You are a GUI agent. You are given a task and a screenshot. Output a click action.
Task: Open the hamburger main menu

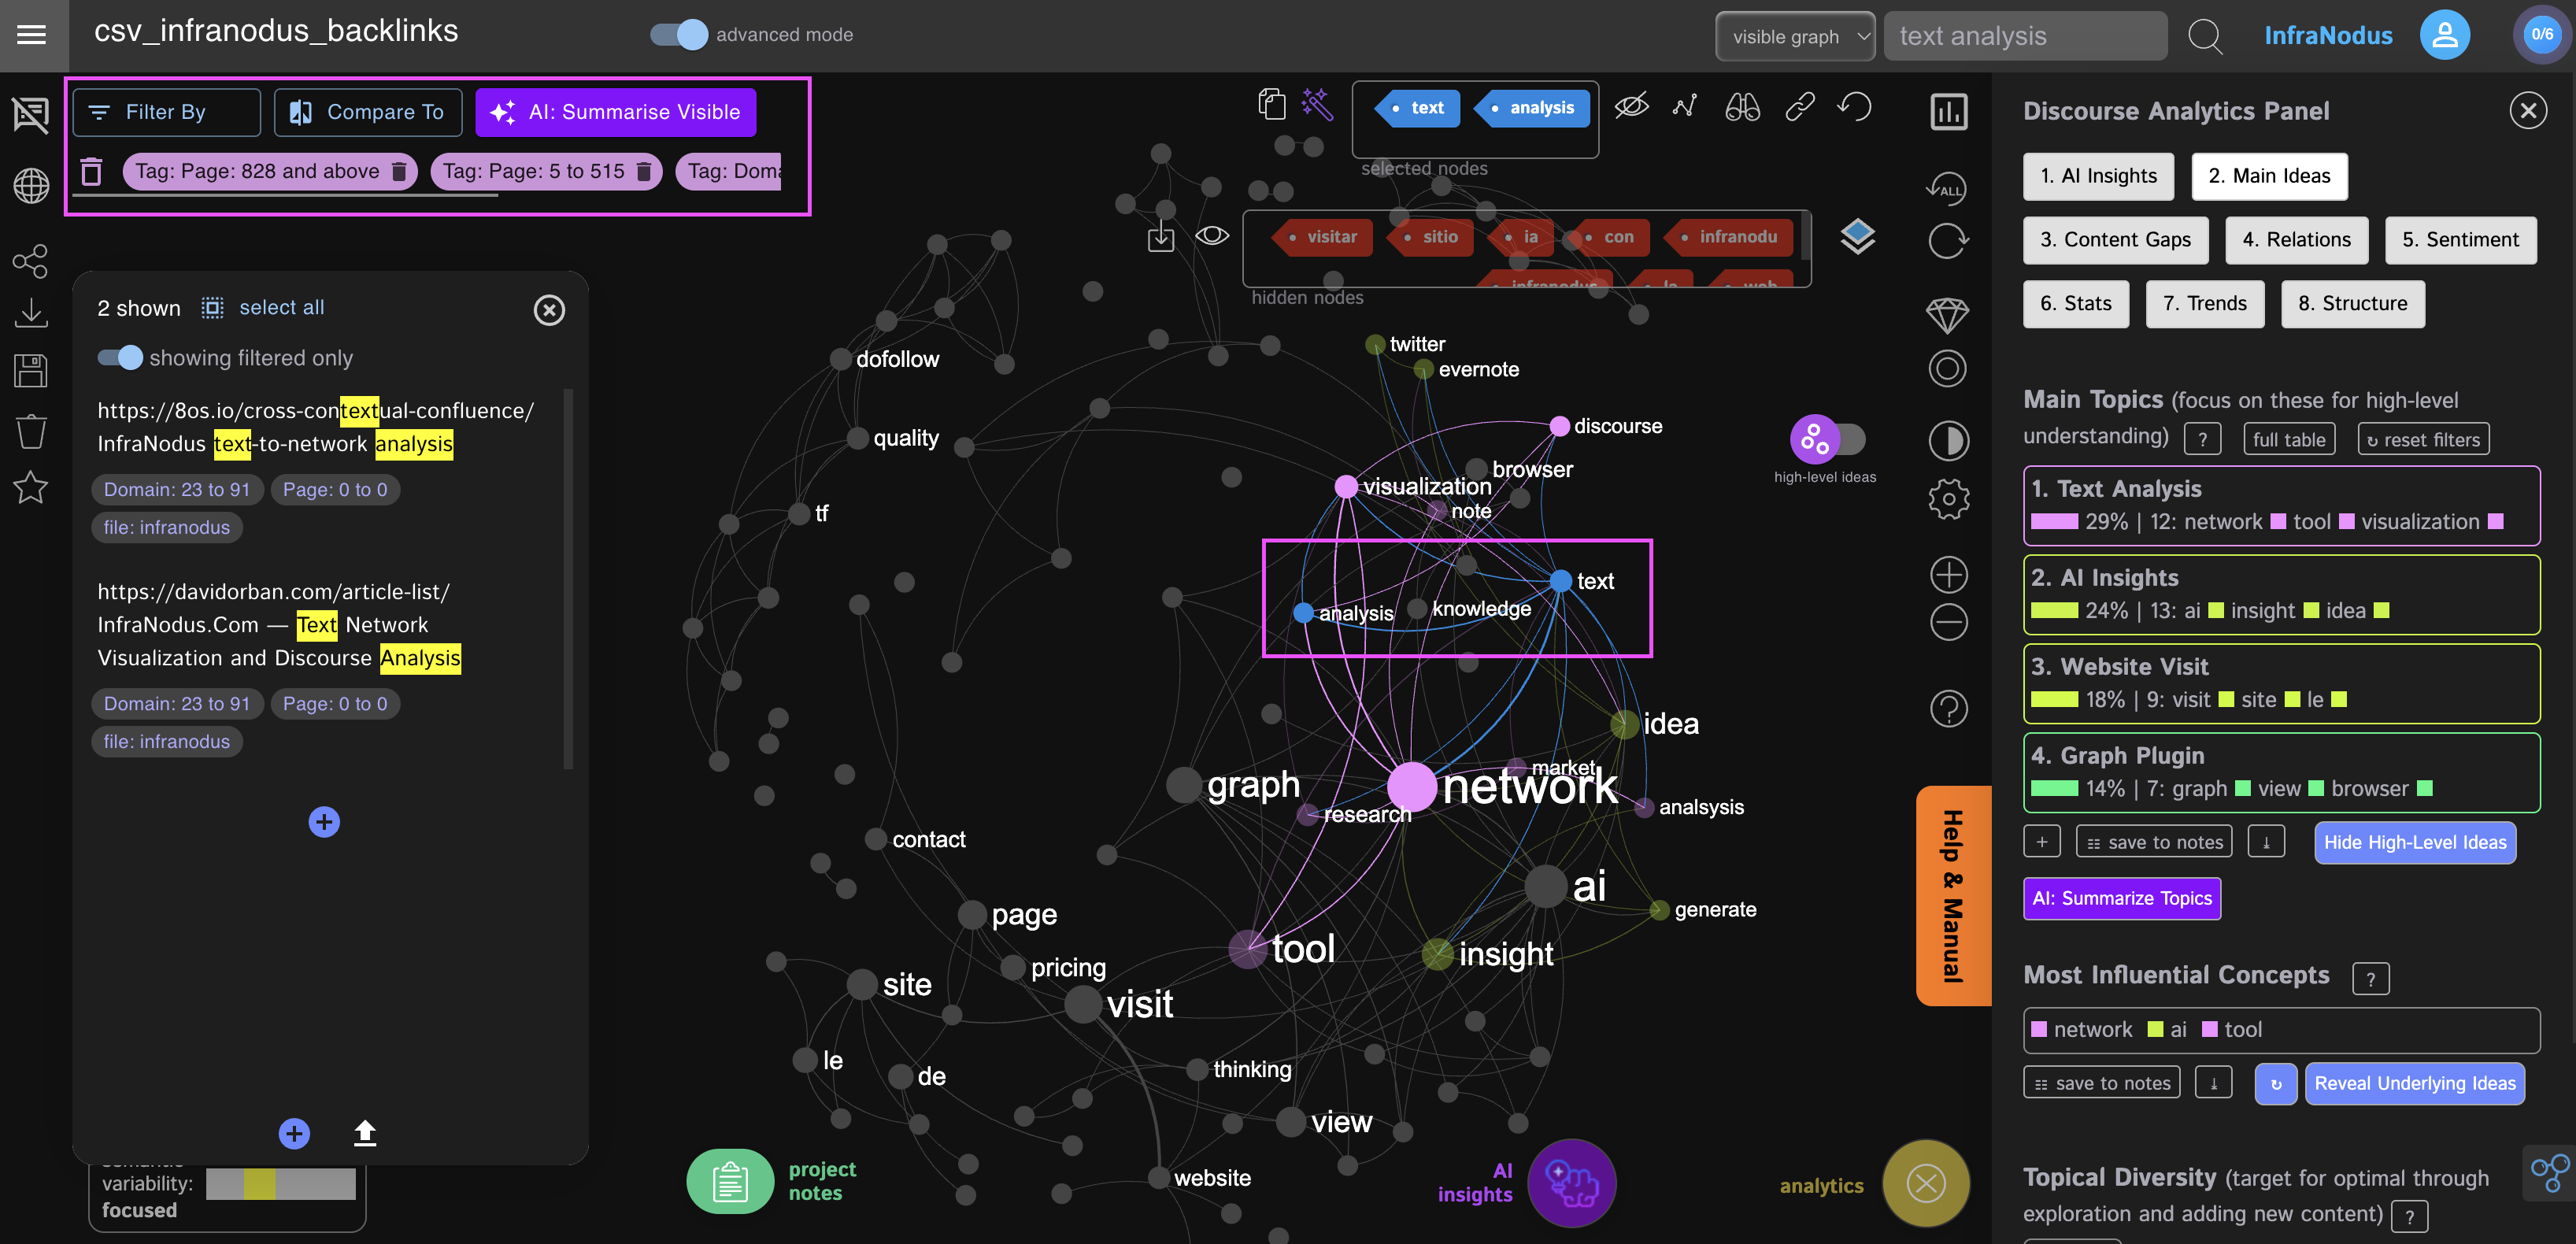point(32,35)
